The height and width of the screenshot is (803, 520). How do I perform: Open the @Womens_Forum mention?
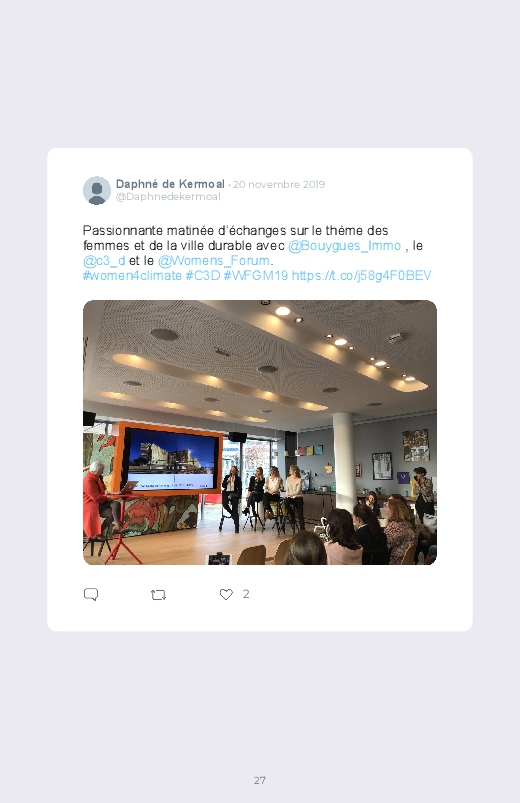click(214, 261)
